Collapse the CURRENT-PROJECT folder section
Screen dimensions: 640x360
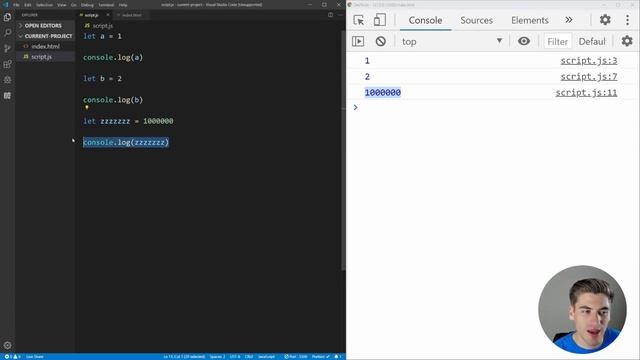[x=45, y=36]
